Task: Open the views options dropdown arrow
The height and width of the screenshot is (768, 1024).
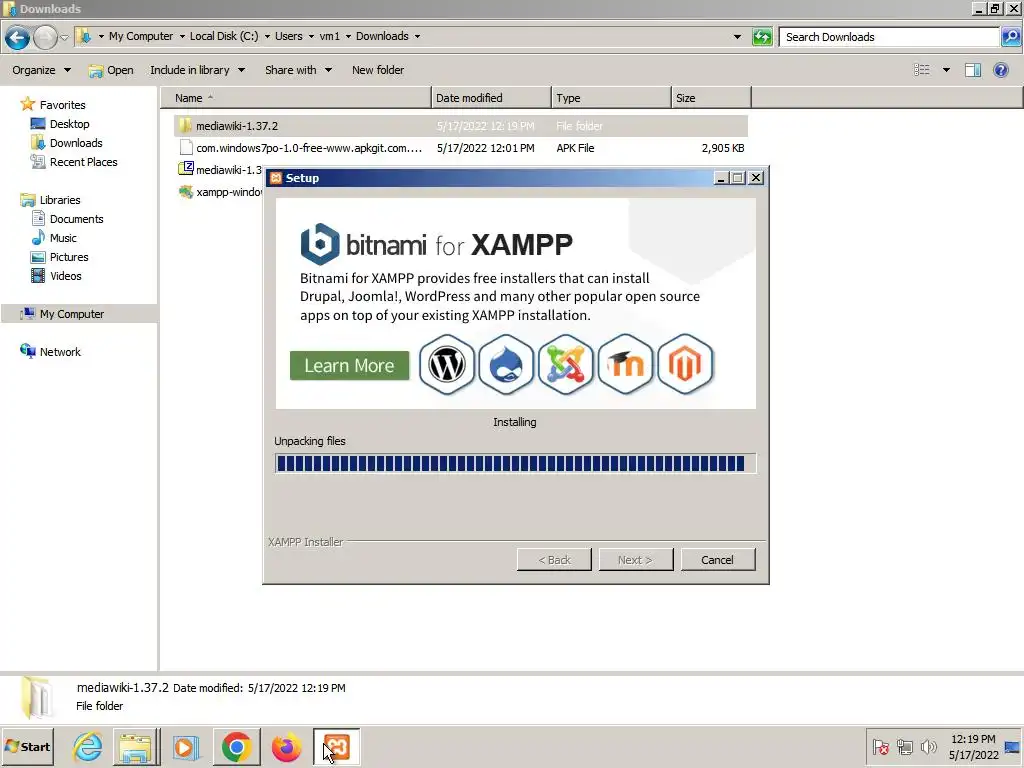Action: (946, 70)
